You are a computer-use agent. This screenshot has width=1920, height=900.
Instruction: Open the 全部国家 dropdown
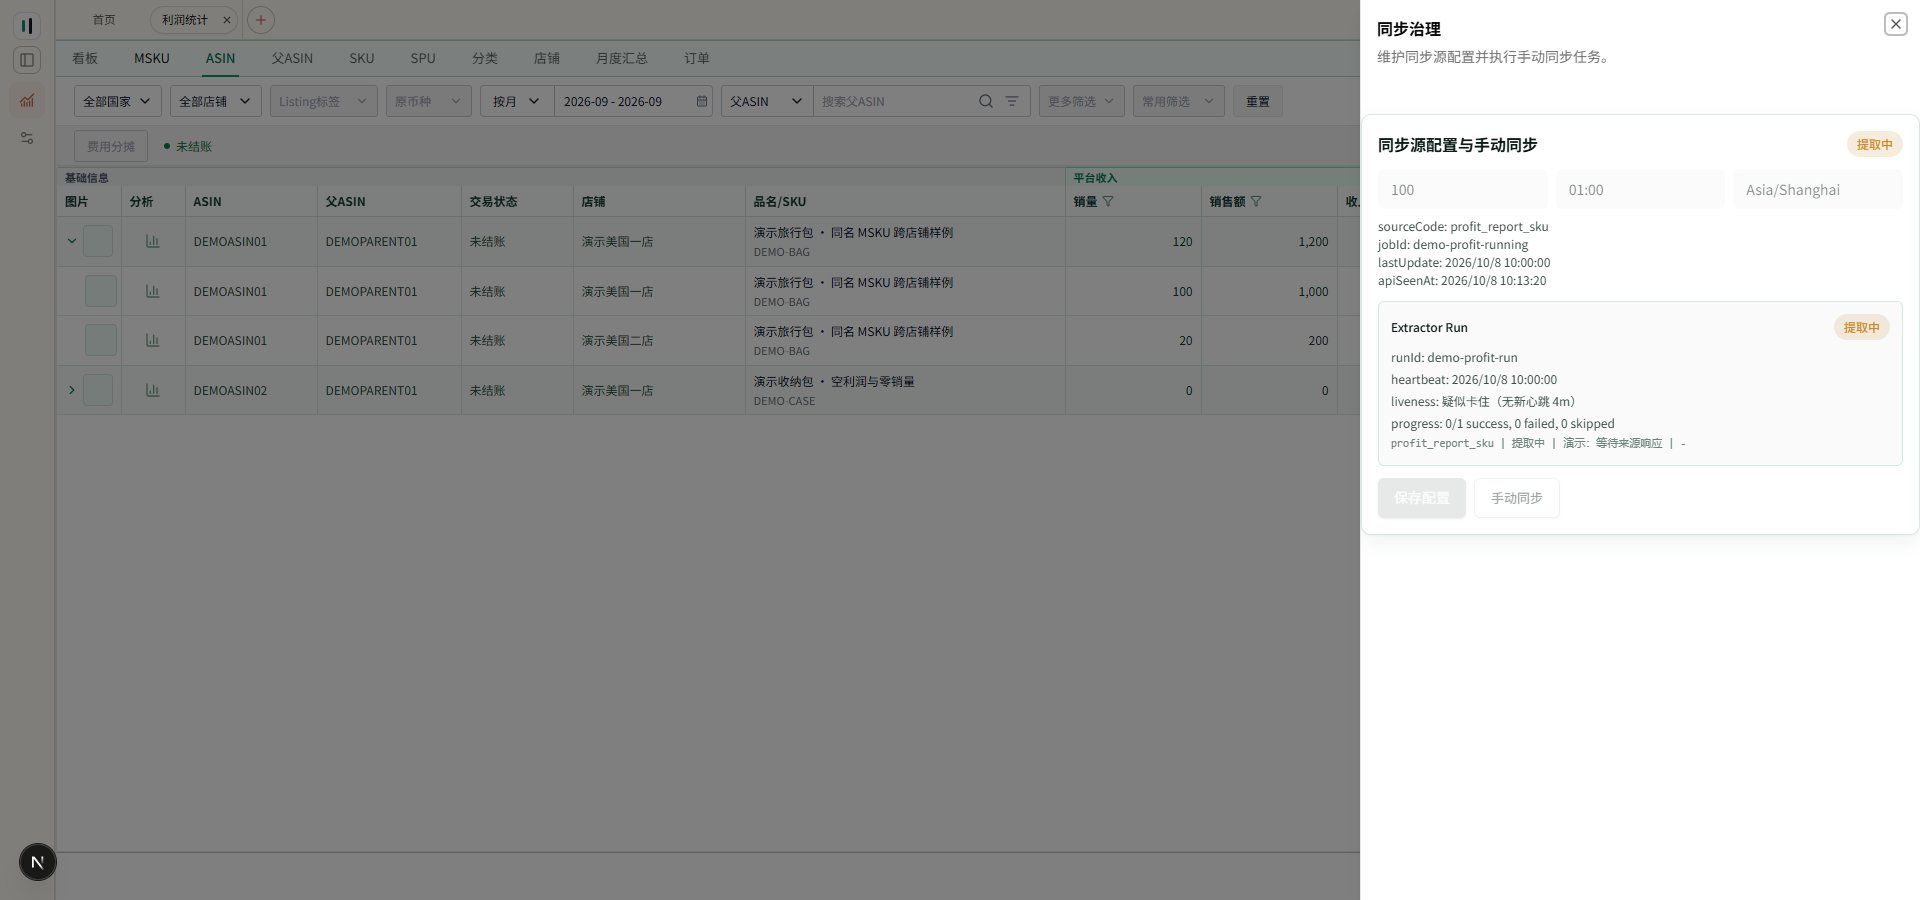pos(118,101)
